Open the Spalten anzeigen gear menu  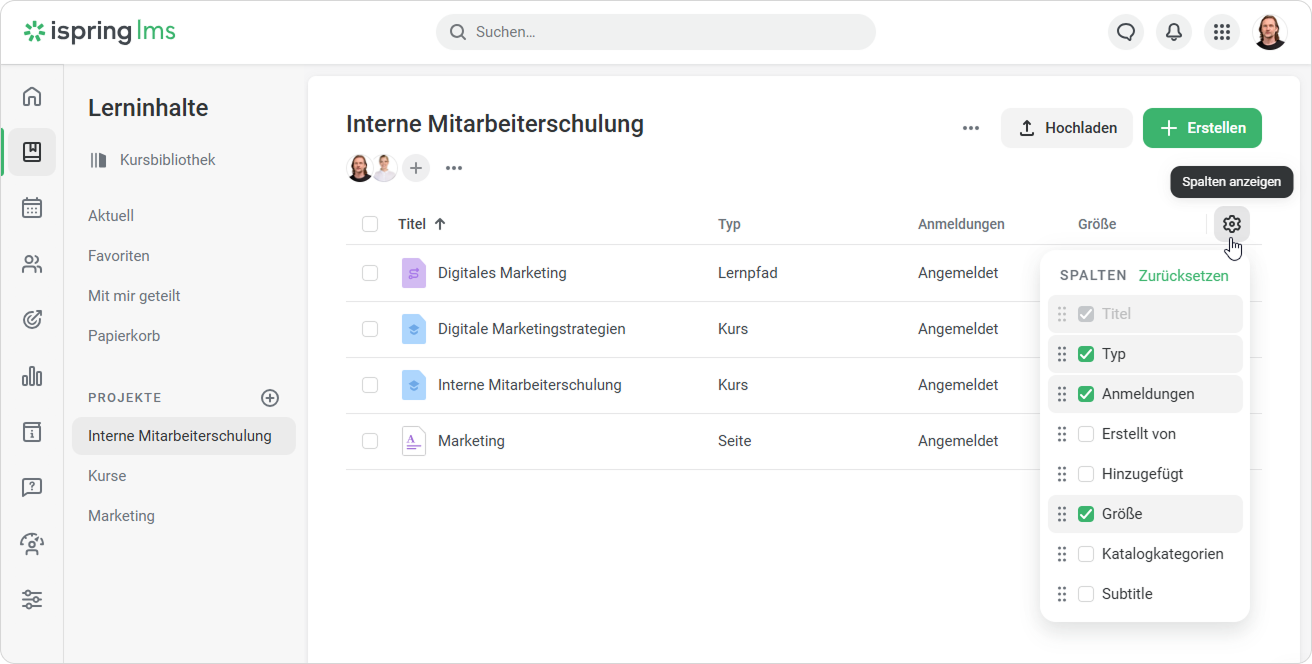[1231, 224]
